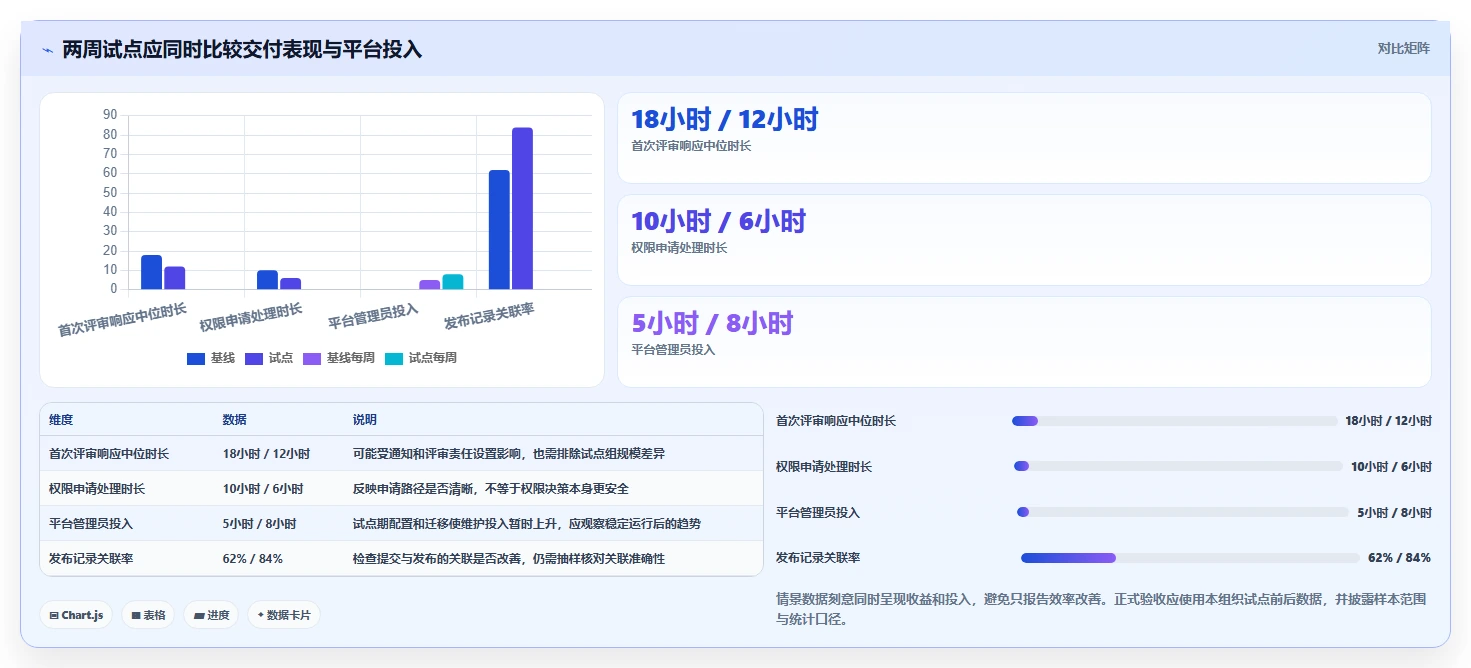Image resolution: width=1471 pixels, height=668 pixels.
Task: Click the 发布记录关联率 label in the progress list
Action: (x=818, y=558)
